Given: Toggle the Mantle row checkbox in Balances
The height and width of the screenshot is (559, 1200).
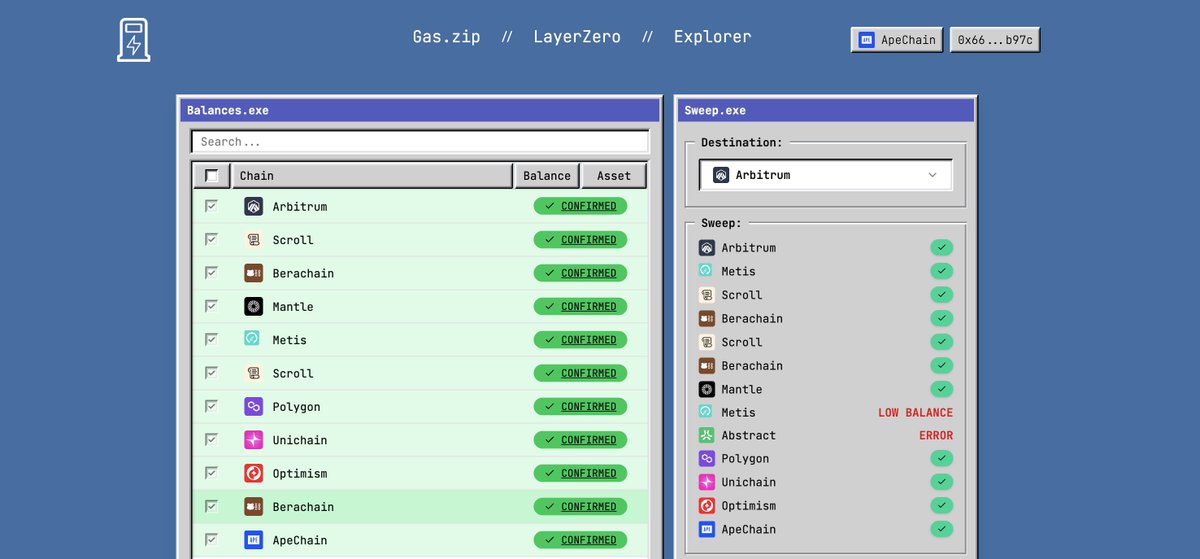Looking at the screenshot, I should point(211,306).
